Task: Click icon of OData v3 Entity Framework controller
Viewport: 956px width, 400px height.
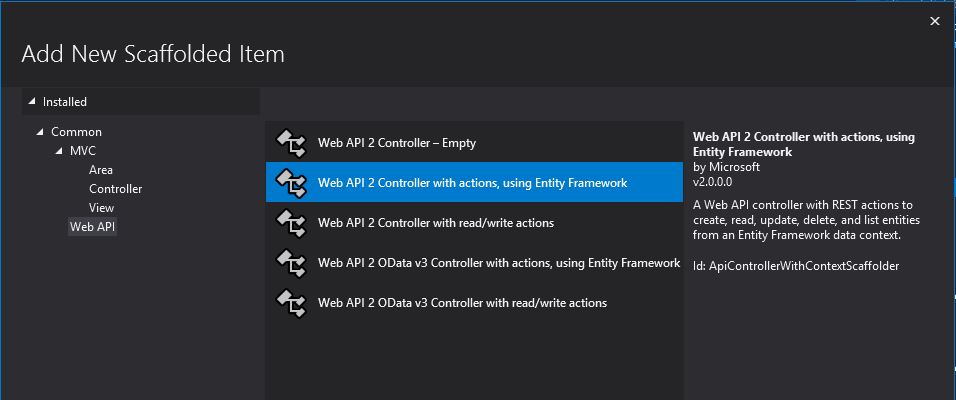Action: coord(291,263)
